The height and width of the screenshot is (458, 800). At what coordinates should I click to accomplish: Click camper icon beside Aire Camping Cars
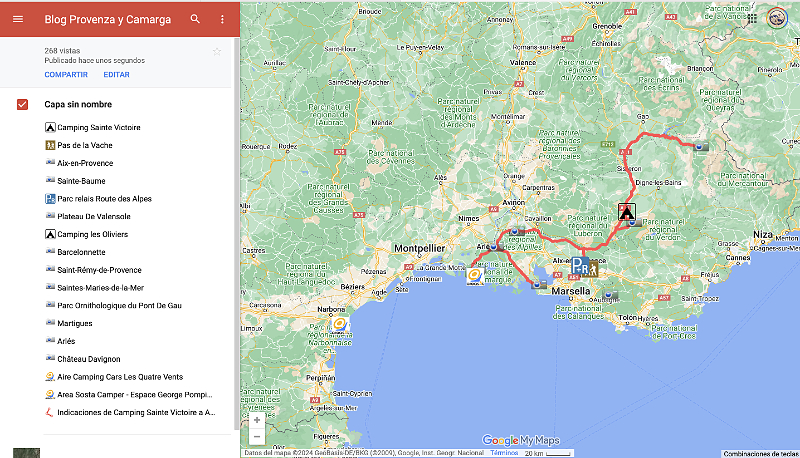pos(50,377)
